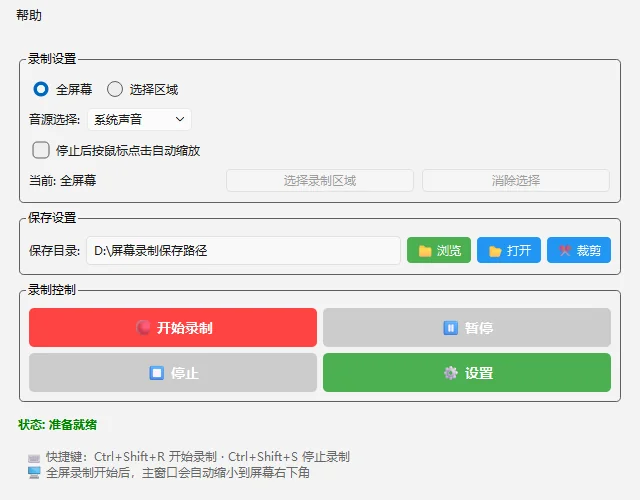Click the 保存目录 path input field

coord(243,250)
